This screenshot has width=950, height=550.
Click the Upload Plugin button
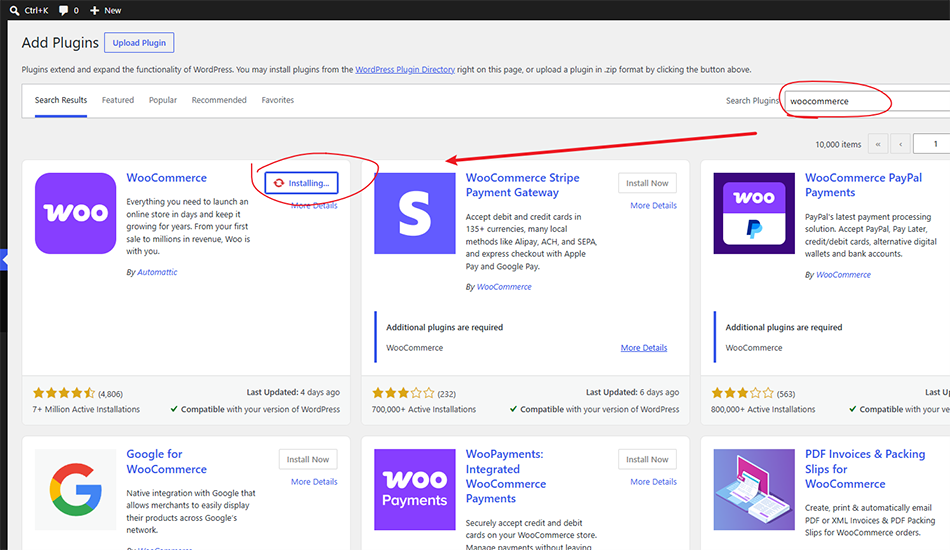coord(139,43)
